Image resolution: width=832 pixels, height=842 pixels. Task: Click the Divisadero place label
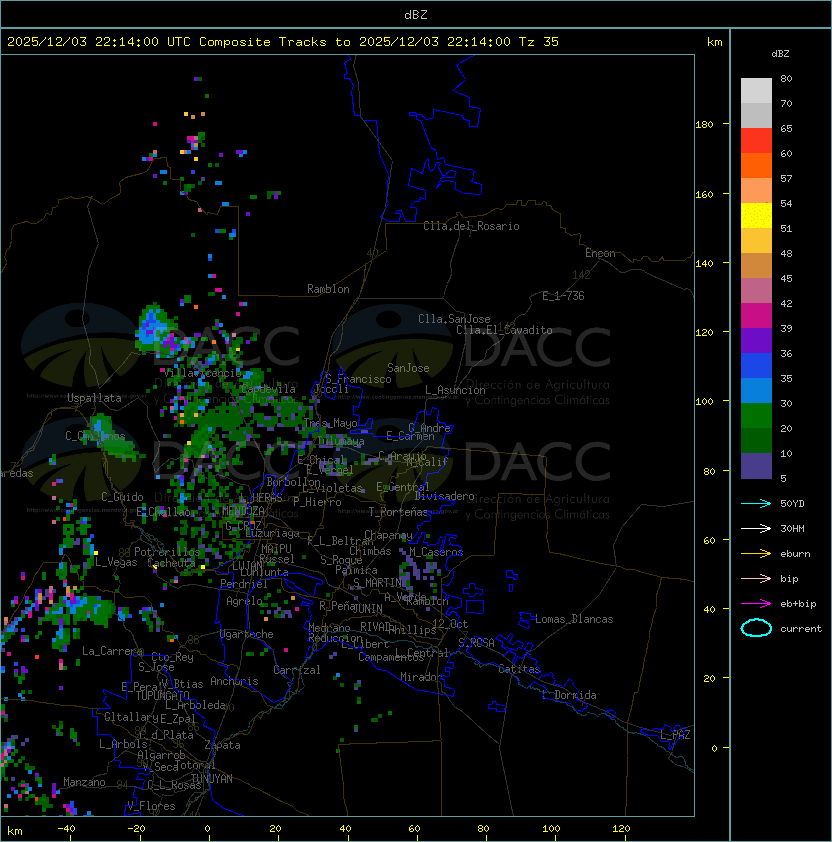click(444, 496)
